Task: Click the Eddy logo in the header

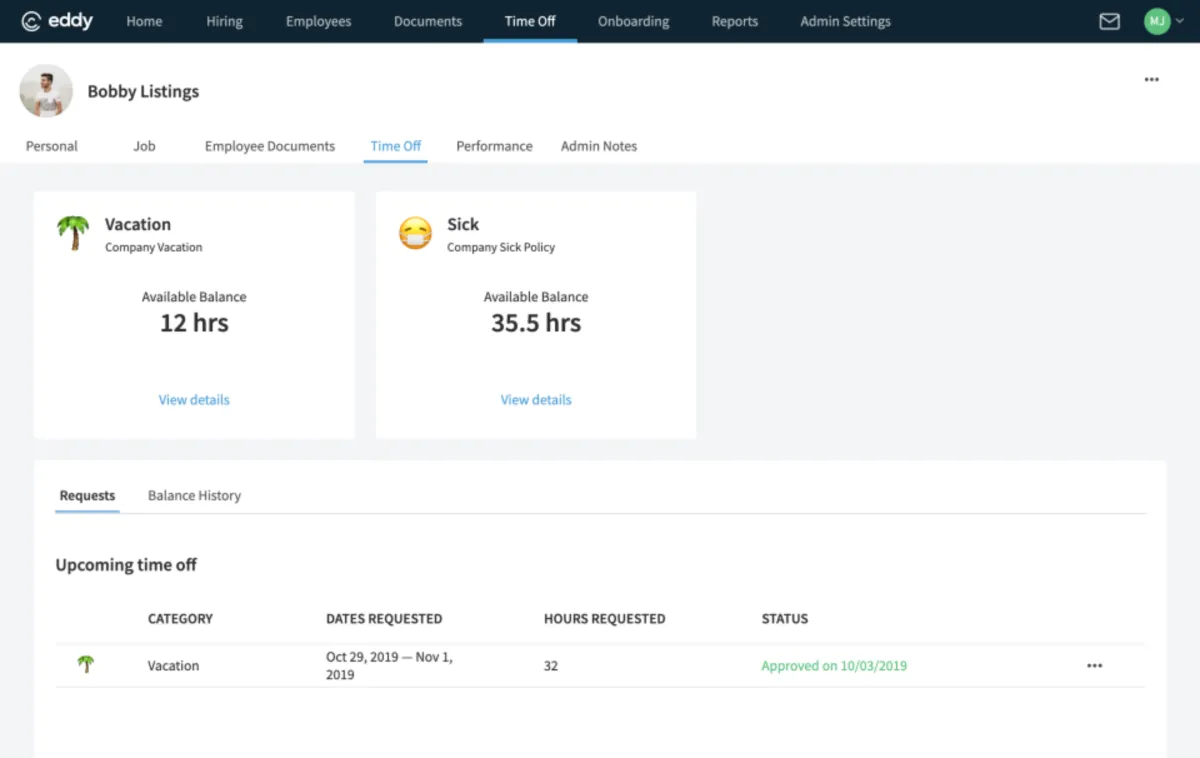Action: coord(57,21)
